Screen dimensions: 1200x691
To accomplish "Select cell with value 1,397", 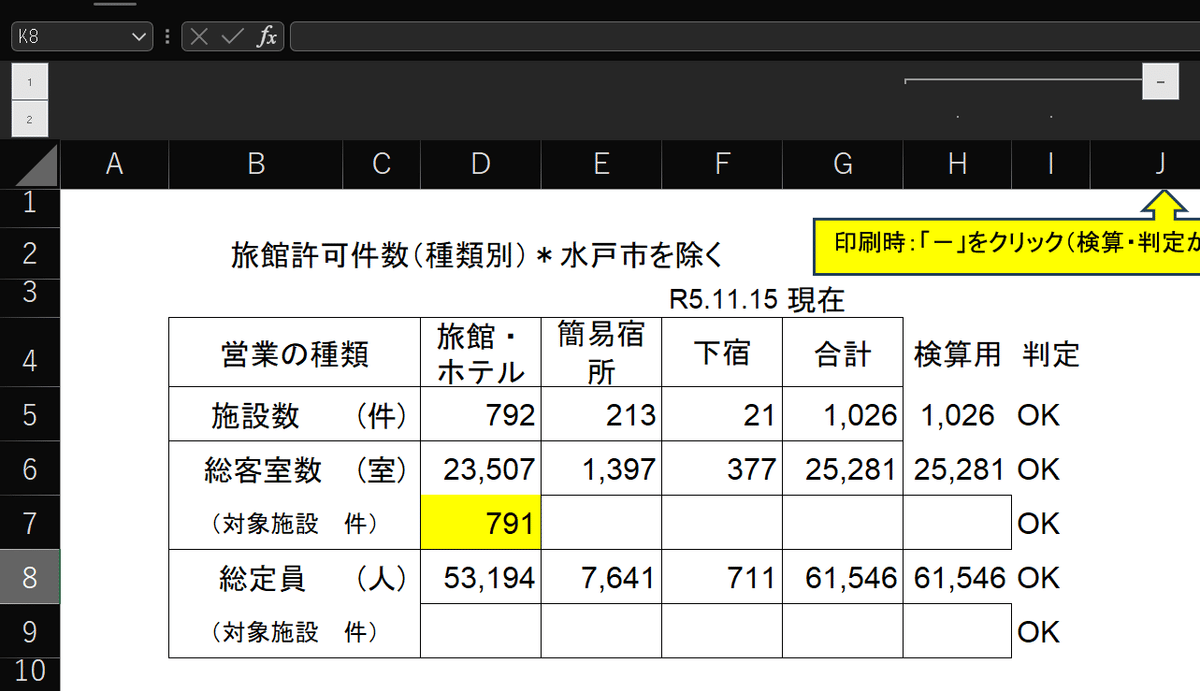I will tap(601, 468).
